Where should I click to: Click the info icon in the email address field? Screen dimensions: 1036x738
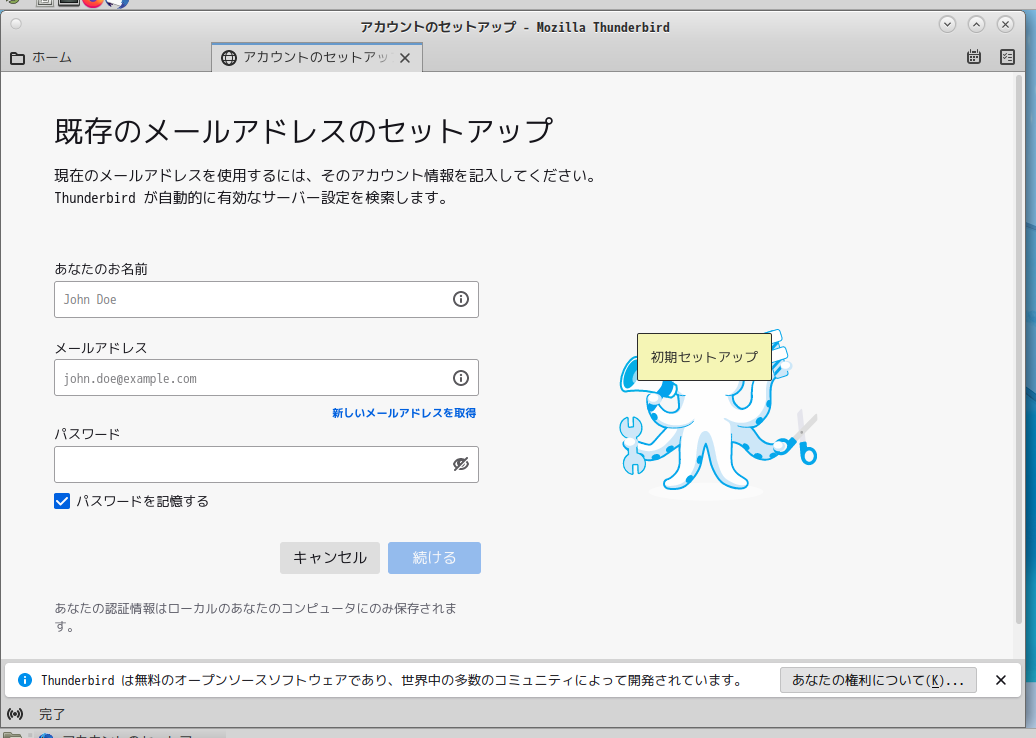point(461,378)
